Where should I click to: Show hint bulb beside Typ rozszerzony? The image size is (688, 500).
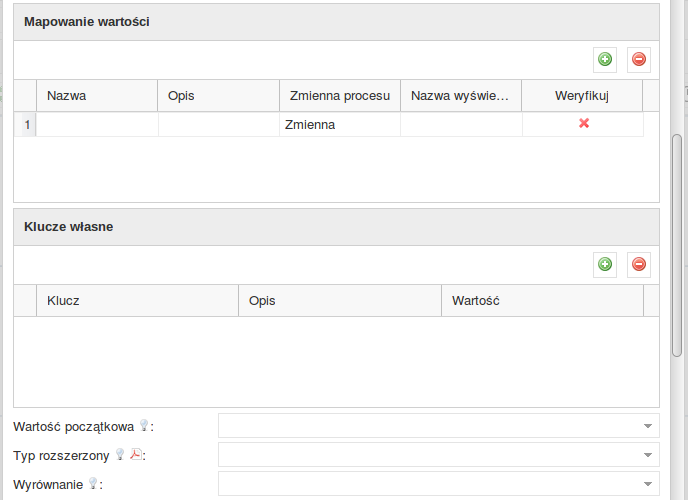click(120, 455)
